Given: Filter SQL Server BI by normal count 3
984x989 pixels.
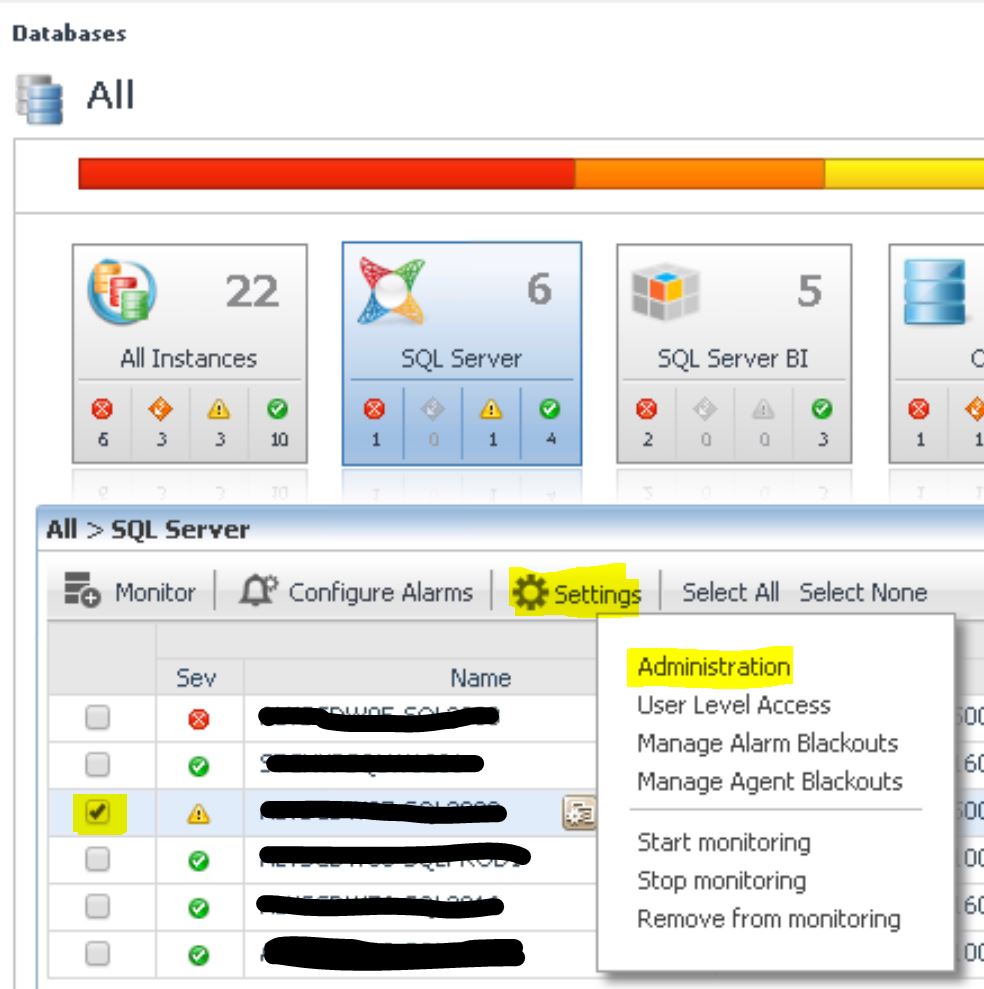Looking at the screenshot, I should point(822,421).
